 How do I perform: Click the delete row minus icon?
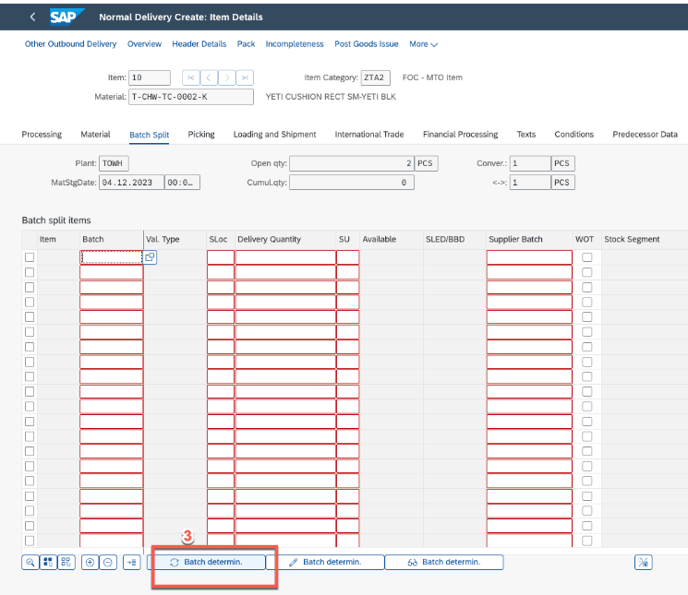tap(108, 562)
